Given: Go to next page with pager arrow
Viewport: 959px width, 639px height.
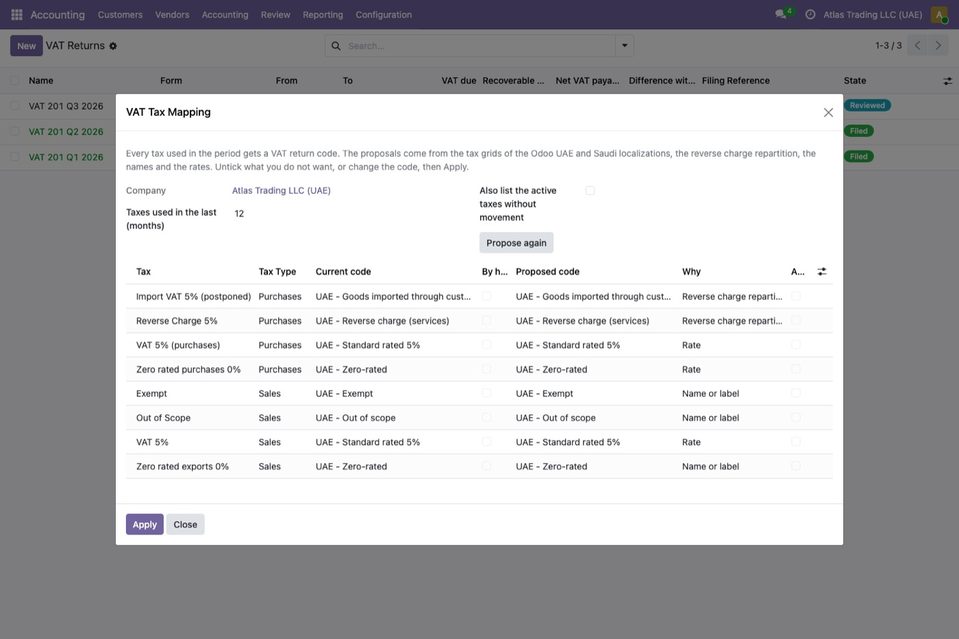Looking at the screenshot, I should [938, 45].
